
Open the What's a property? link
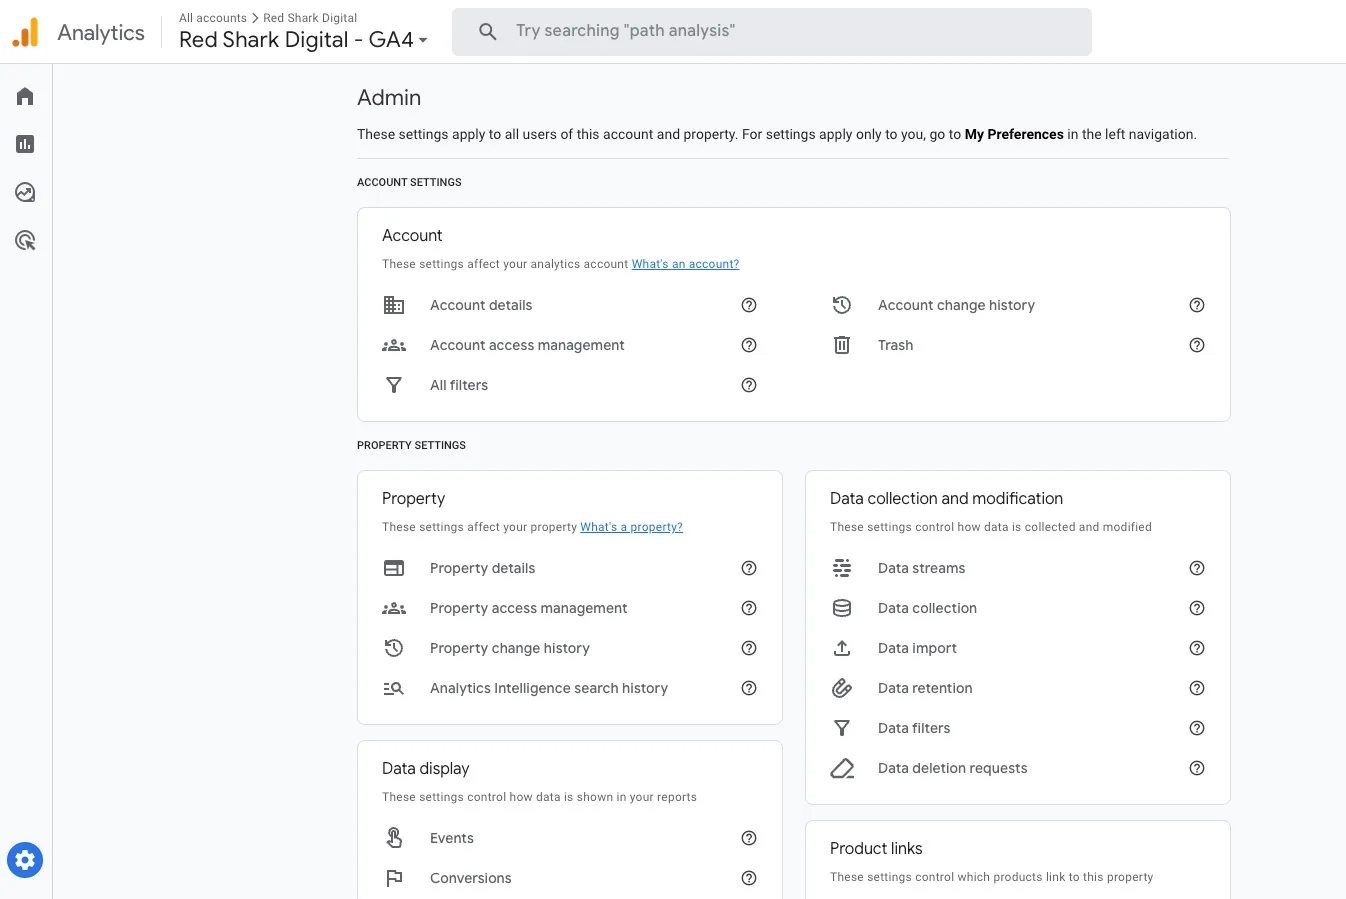[631, 527]
